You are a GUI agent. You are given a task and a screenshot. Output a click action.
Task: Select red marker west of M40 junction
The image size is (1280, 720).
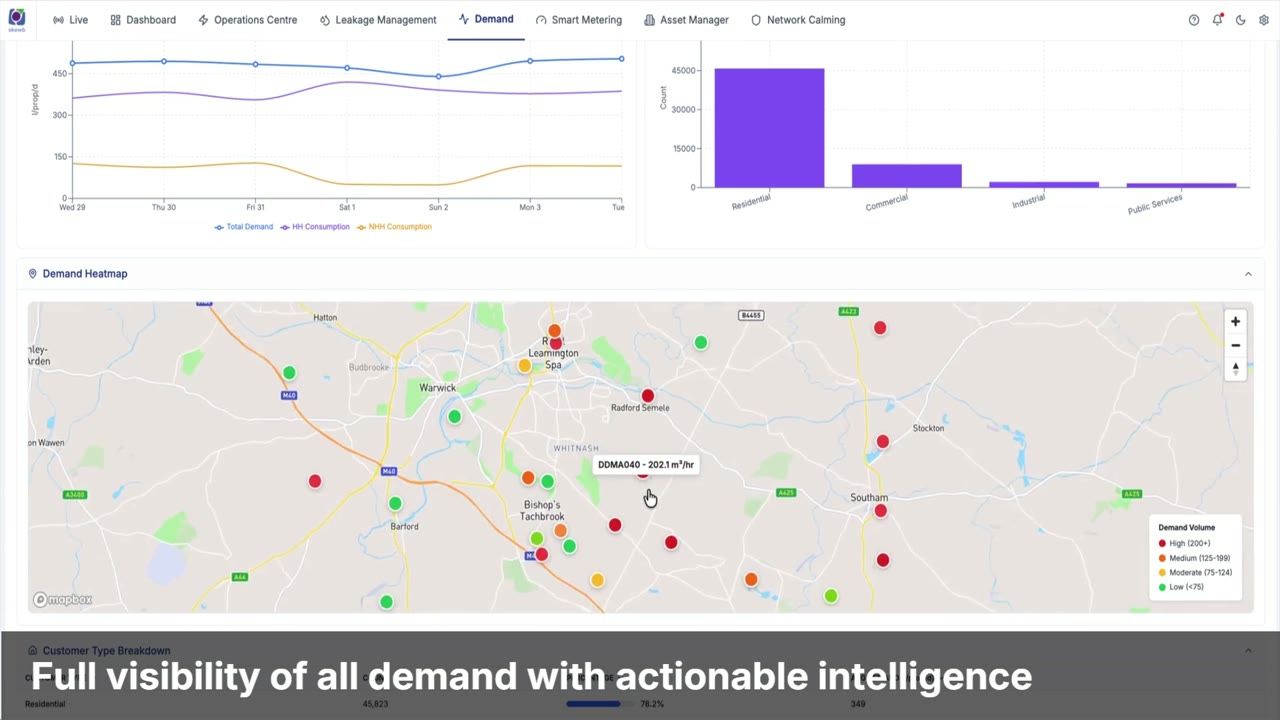click(x=315, y=481)
